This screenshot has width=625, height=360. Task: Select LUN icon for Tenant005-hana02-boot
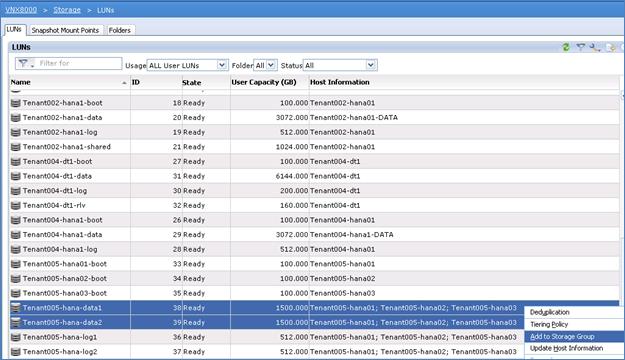pyautogui.click(x=16, y=279)
